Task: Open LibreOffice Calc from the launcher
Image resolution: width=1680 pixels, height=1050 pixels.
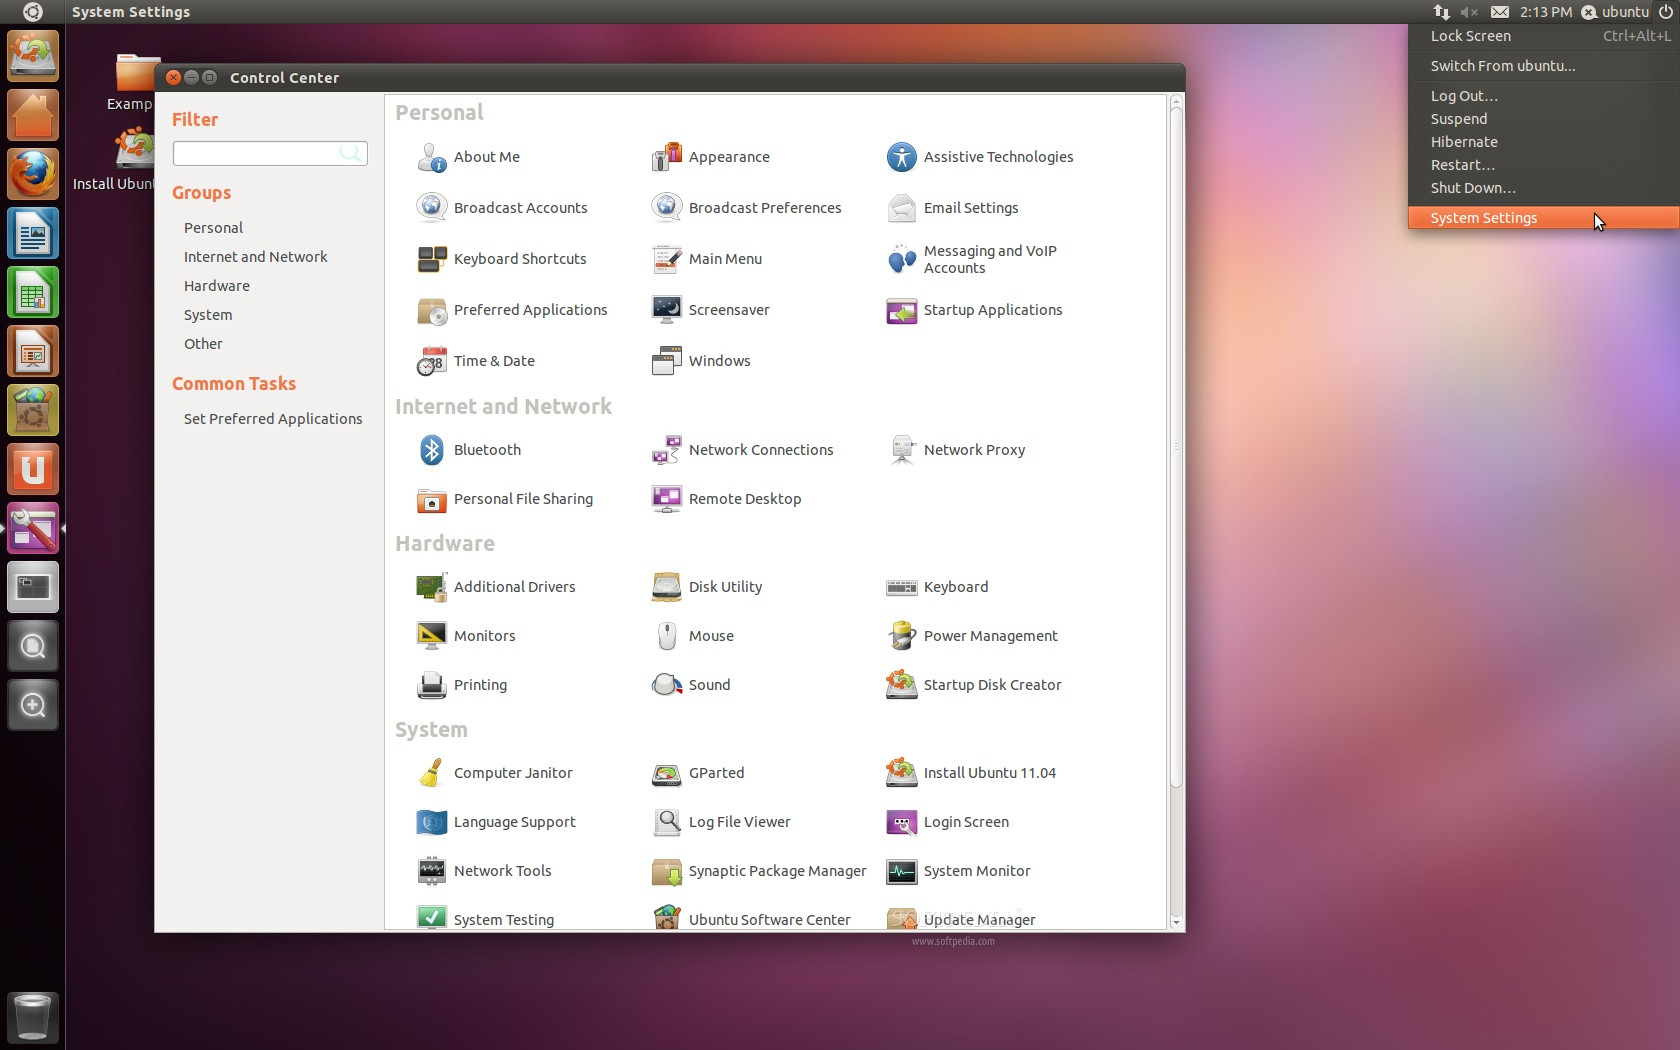Action: coord(33,293)
